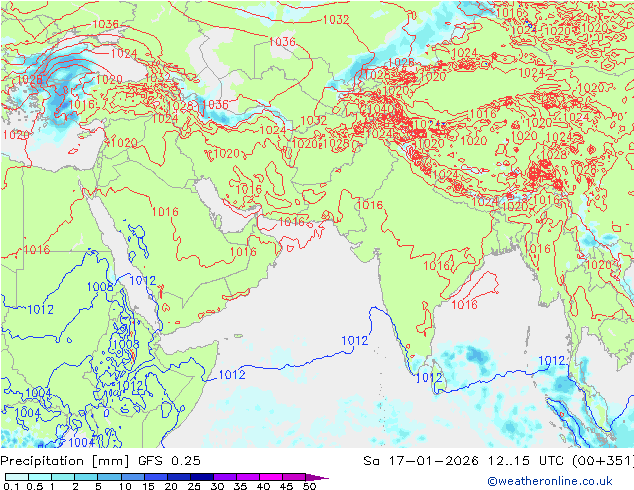The image size is (634, 490).
Task: Click the 2–5 mm legend color
Action: (x=86, y=477)
